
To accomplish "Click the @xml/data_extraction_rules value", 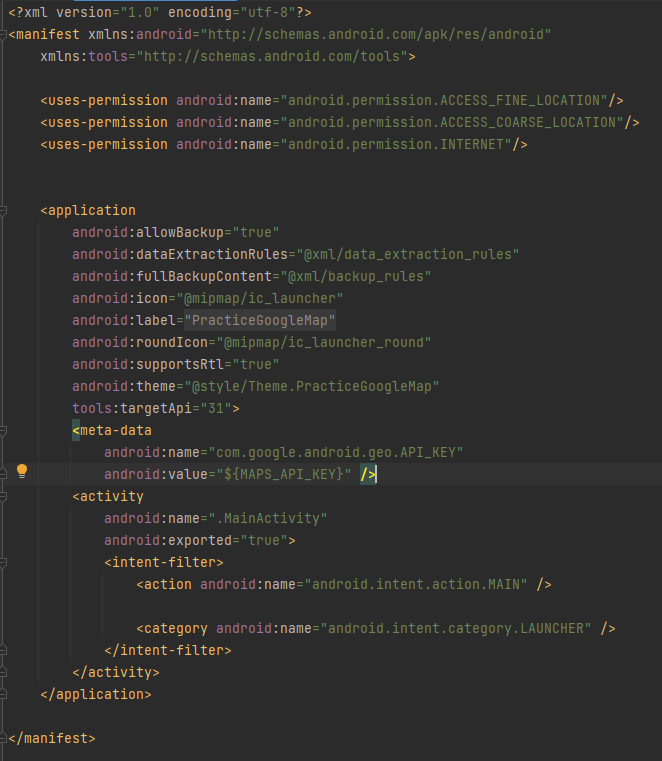I will click(408, 254).
